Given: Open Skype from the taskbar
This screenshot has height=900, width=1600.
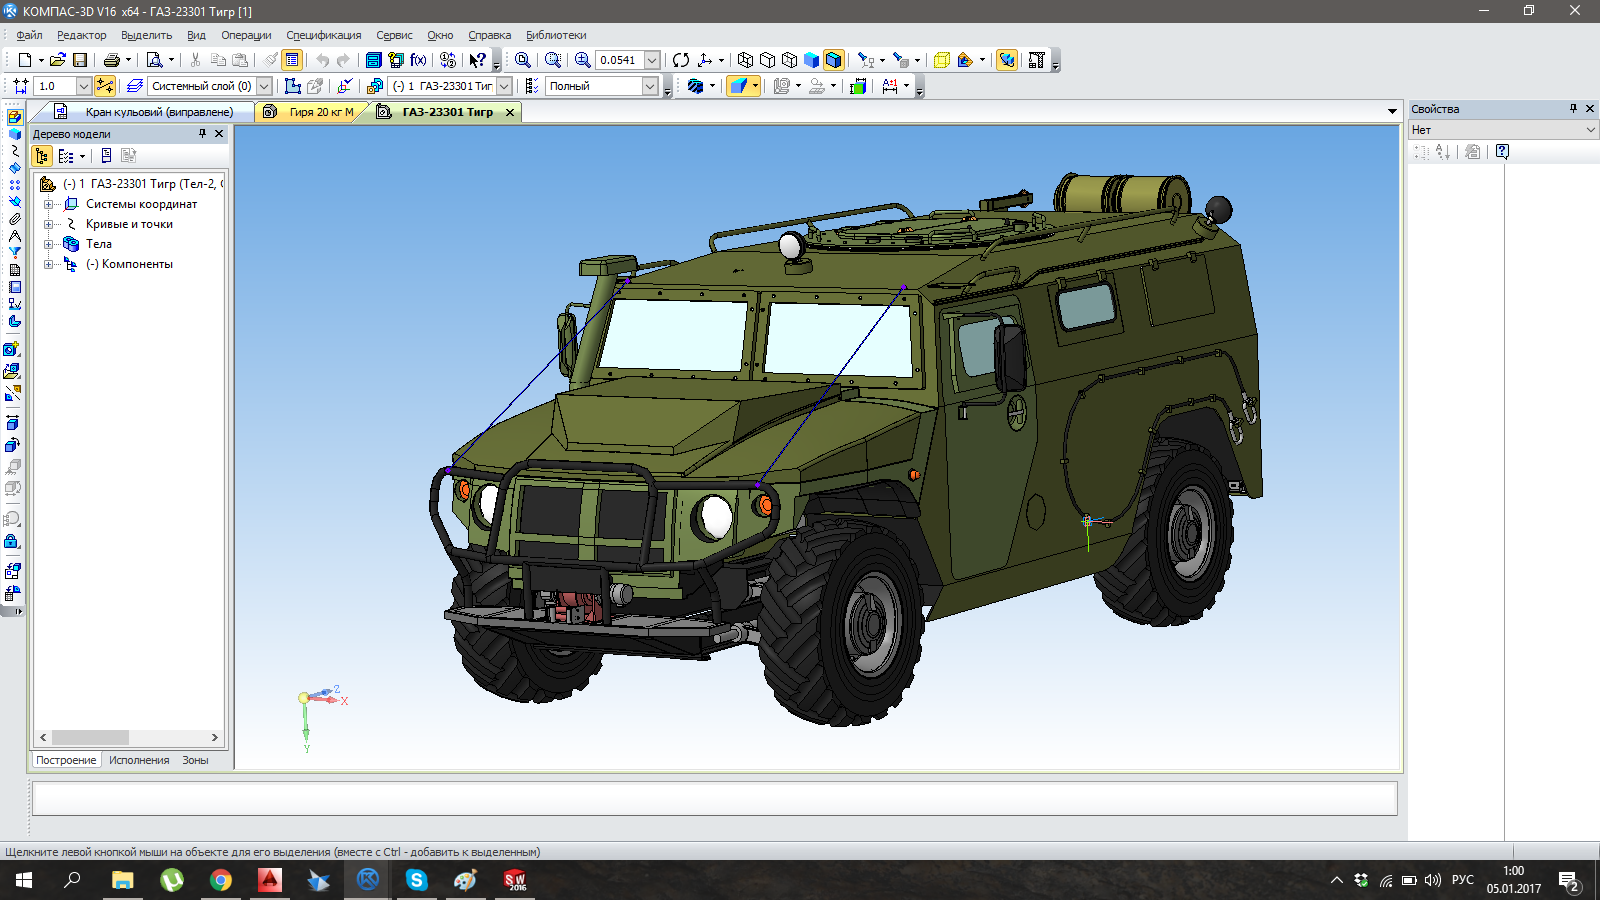Looking at the screenshot, I should [x=417, y=880].
